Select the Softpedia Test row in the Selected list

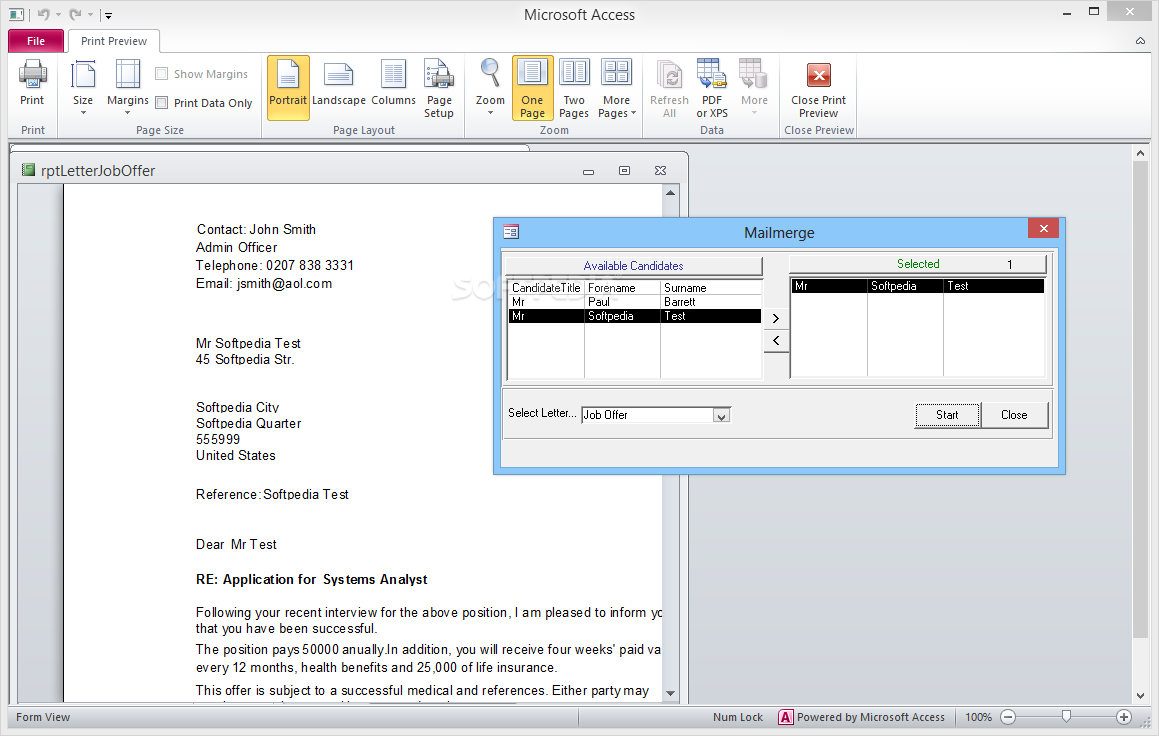917,286
